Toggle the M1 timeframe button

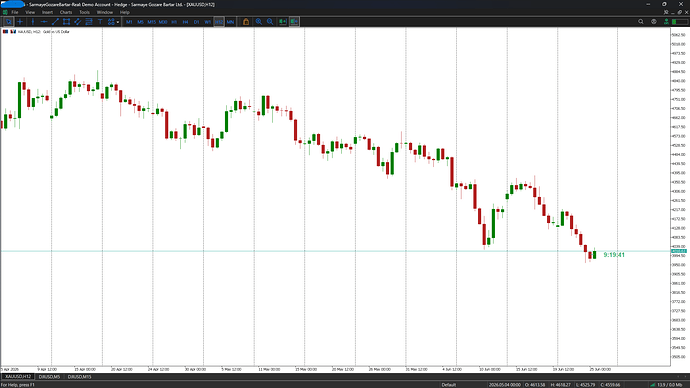[x=129, y=22]
